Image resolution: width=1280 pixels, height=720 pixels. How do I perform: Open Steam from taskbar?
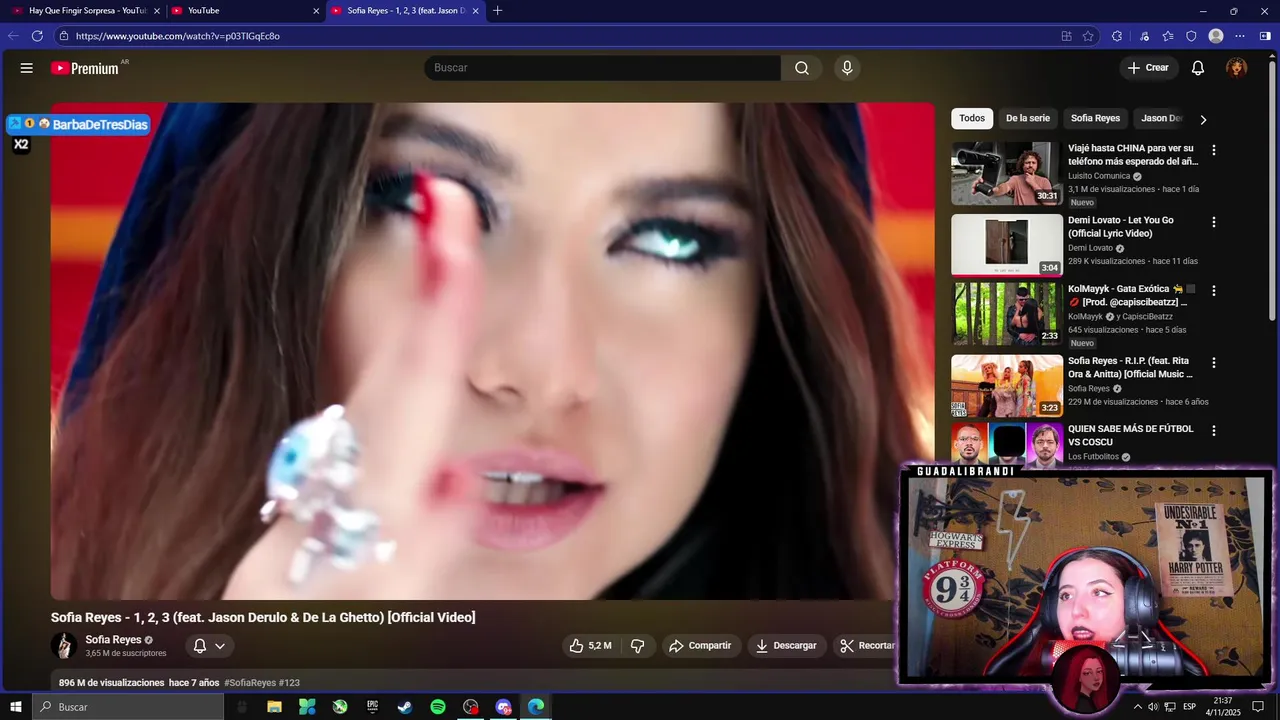pos(405,707)
